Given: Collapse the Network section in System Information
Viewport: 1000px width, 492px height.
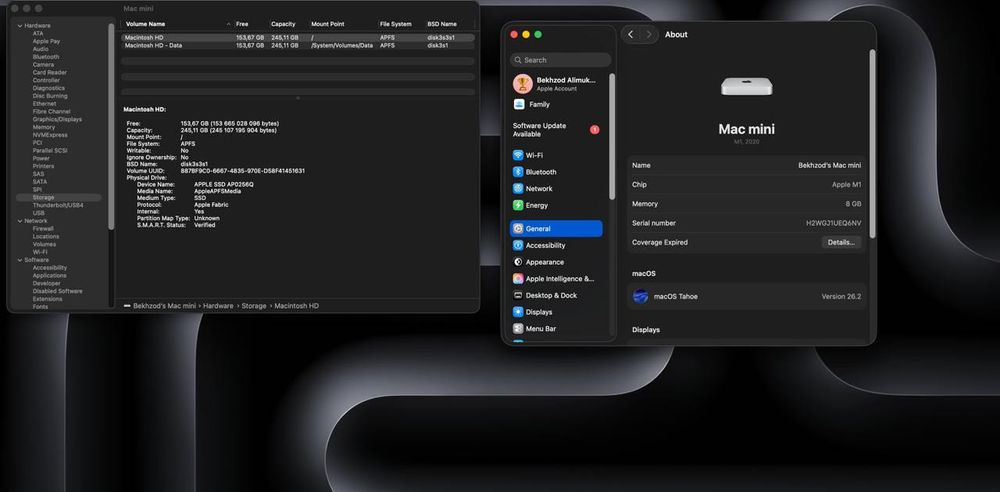Looking at the screenshot, I should click(x=19, y=221).
